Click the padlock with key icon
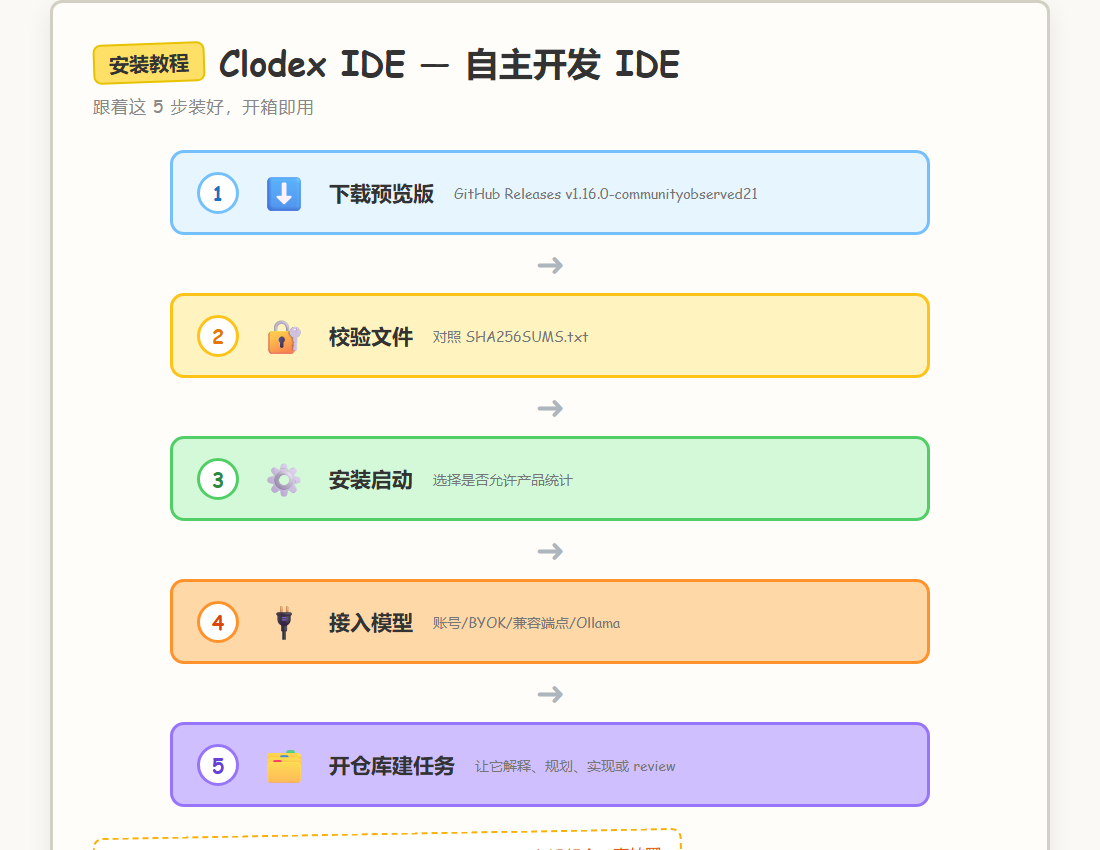Viewport: 1100px width, 850px height. coord(284,337)
